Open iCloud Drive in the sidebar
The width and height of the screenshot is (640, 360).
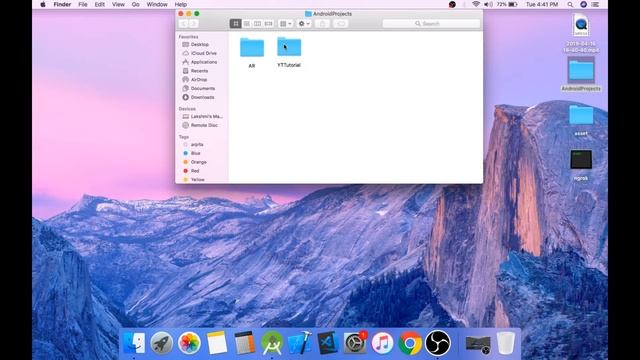coord(202,53)
